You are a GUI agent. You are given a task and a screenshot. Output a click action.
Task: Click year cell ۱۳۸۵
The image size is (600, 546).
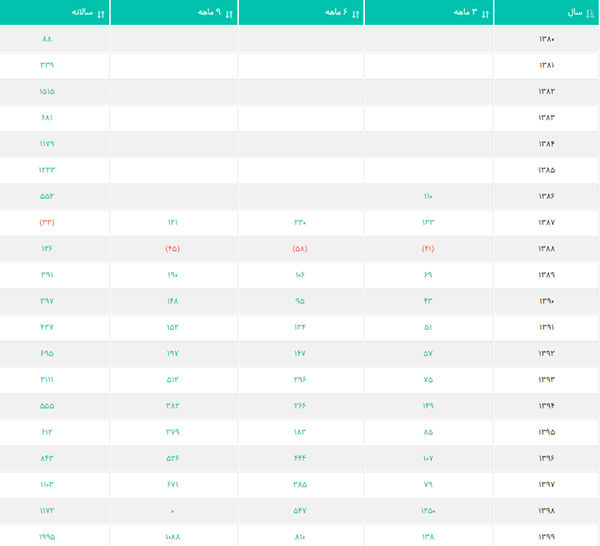[x=546, y=170]
